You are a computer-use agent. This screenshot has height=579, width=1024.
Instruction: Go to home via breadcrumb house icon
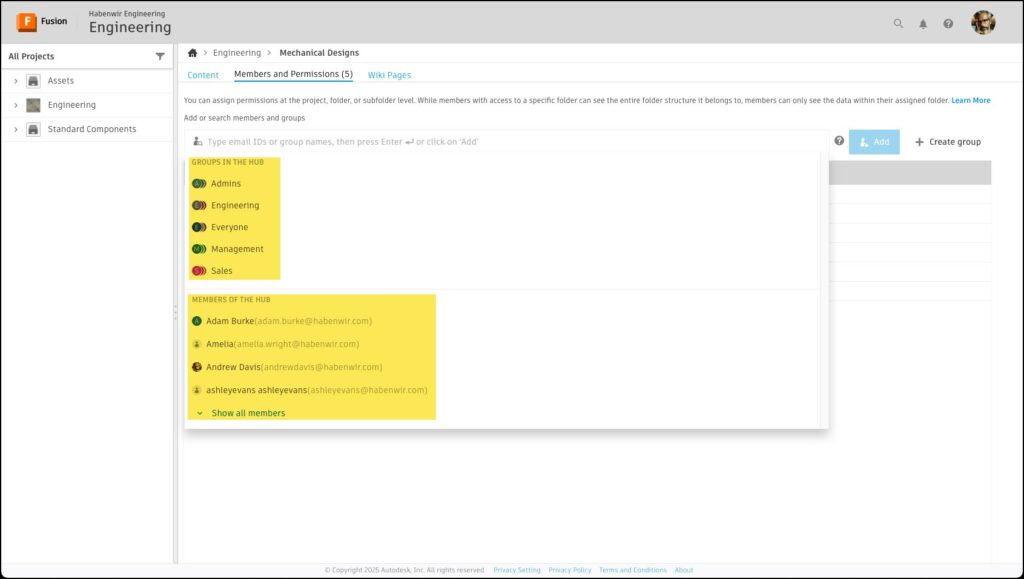(193, 53)
